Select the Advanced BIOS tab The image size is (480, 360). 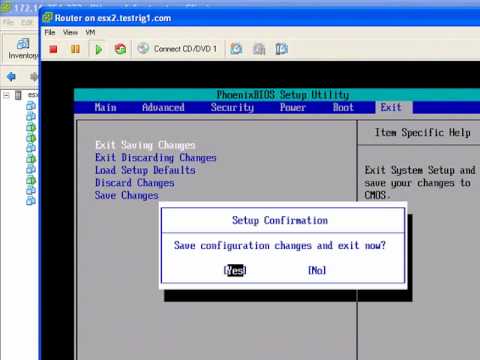click(163, 107)
